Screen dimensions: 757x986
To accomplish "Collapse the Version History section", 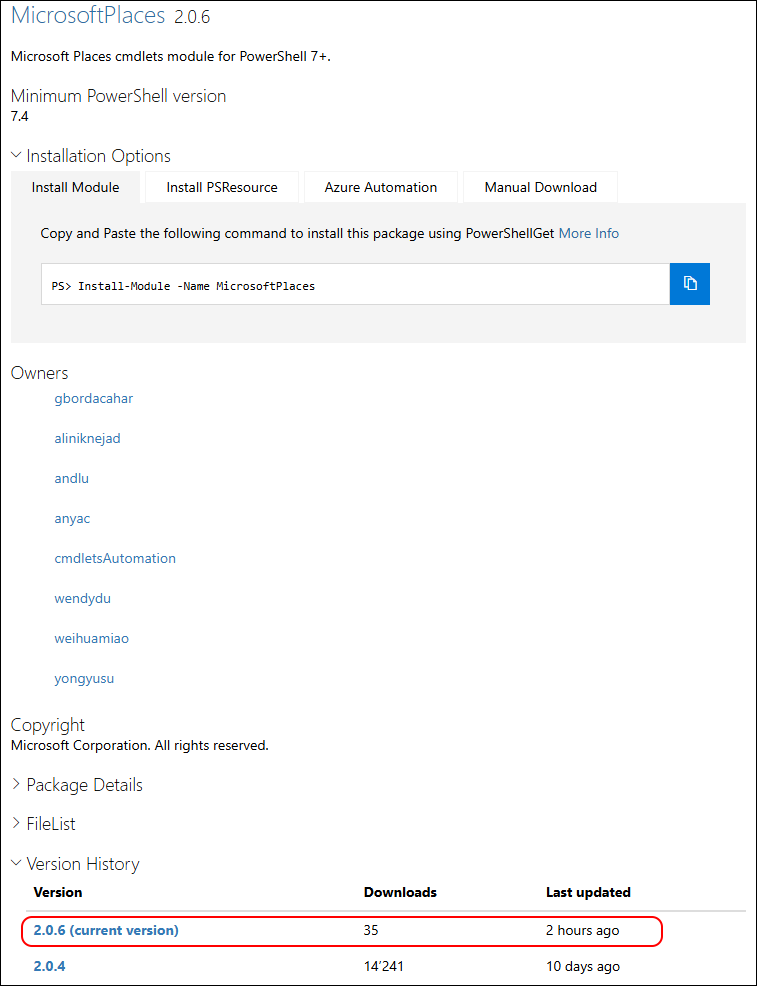I will 75,863.
